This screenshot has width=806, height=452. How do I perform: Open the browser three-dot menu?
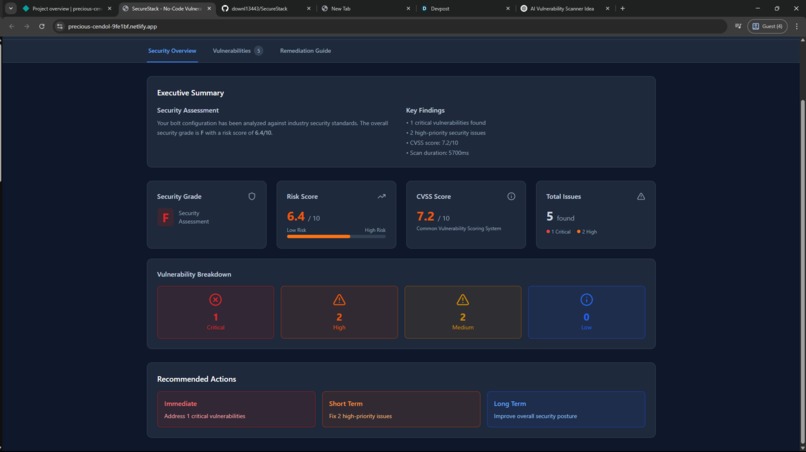(x=797, y=26)
